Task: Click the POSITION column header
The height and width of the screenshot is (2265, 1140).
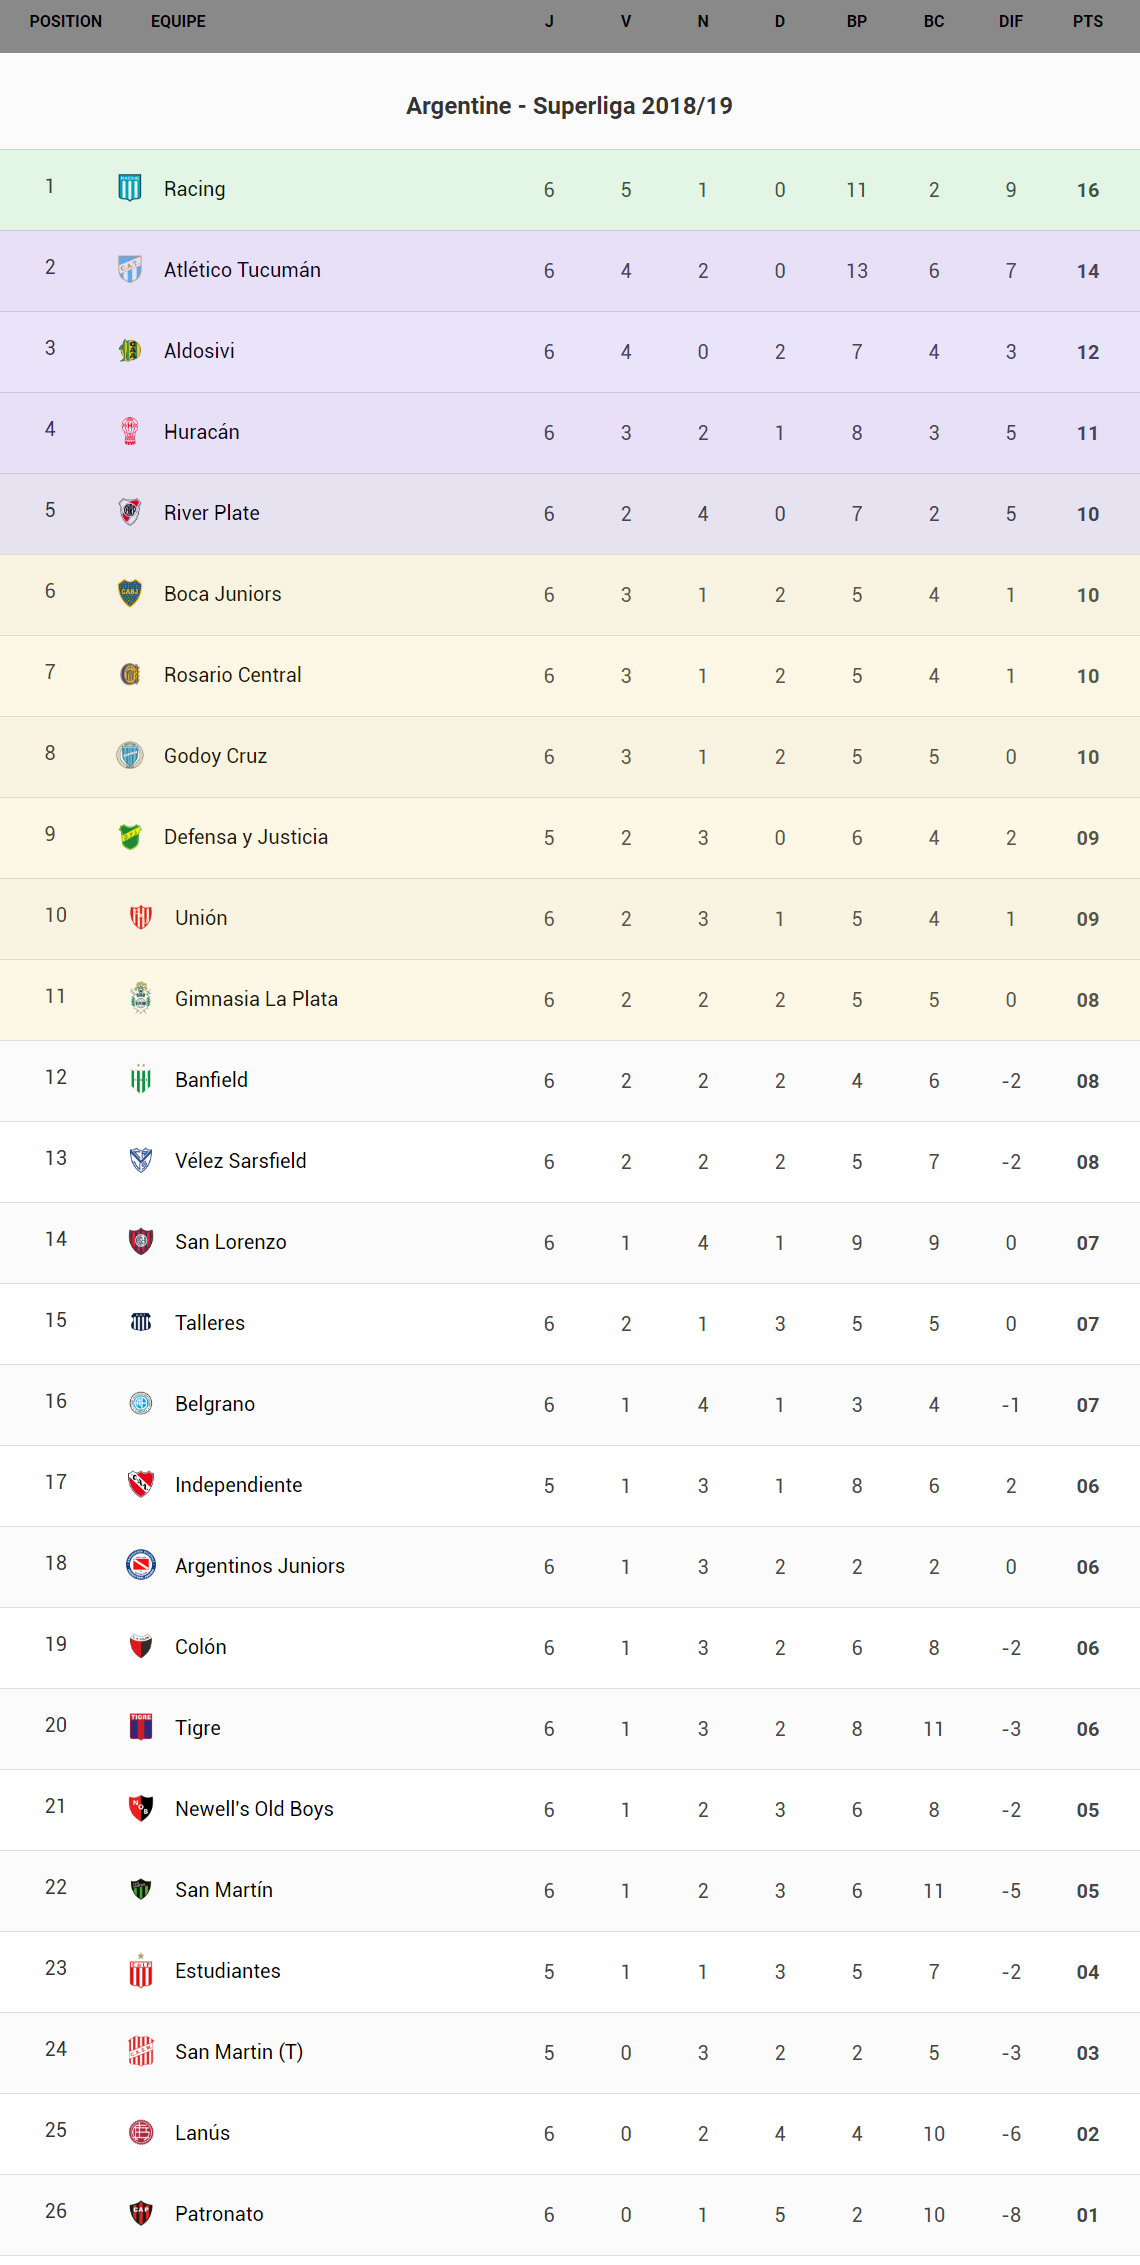Action: click(66, 22)
